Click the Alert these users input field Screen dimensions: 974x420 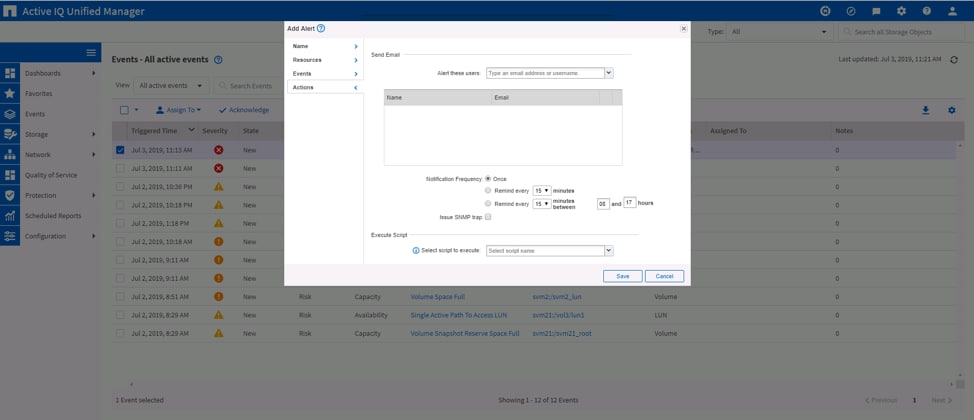pos(545,73)
